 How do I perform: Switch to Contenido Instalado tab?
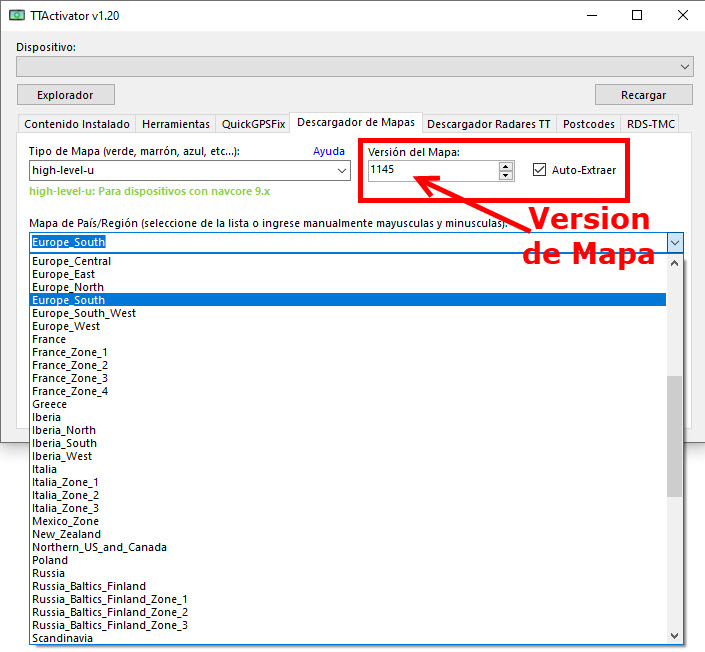(77, 124)
